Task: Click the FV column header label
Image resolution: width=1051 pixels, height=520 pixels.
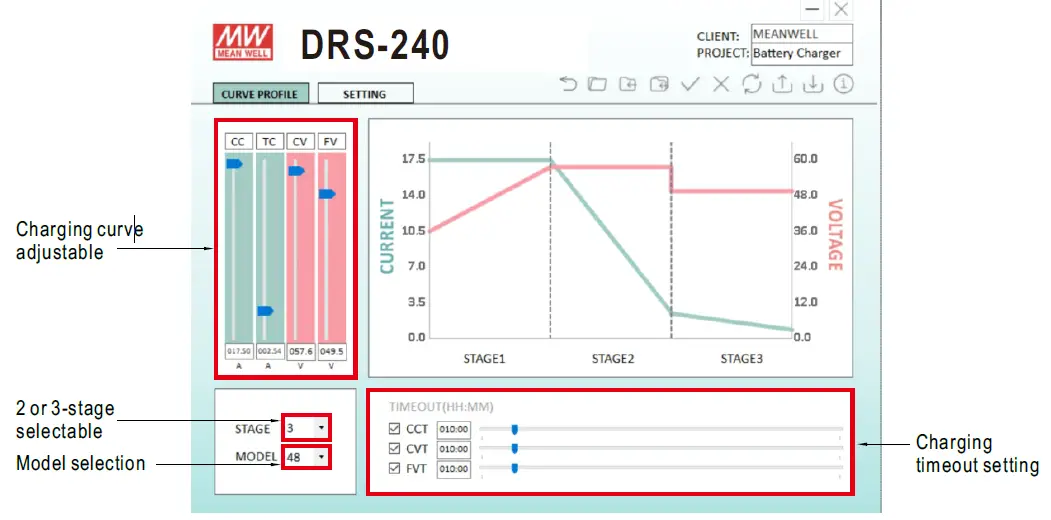Action: [x=331, y=141]
